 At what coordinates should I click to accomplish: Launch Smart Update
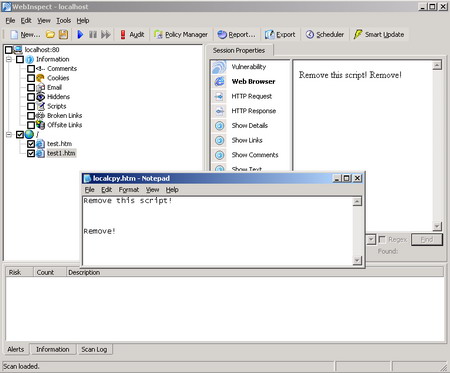[379, 34]
